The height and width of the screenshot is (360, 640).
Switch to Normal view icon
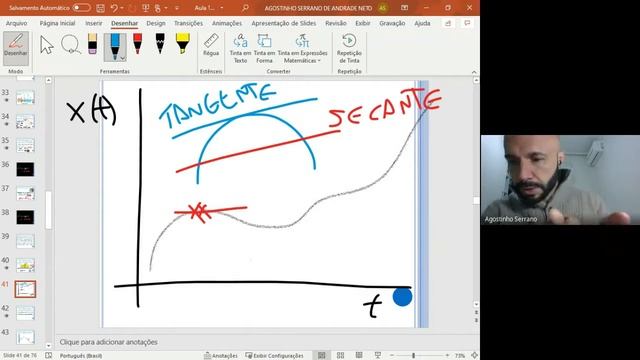click(x=322, y=356)
